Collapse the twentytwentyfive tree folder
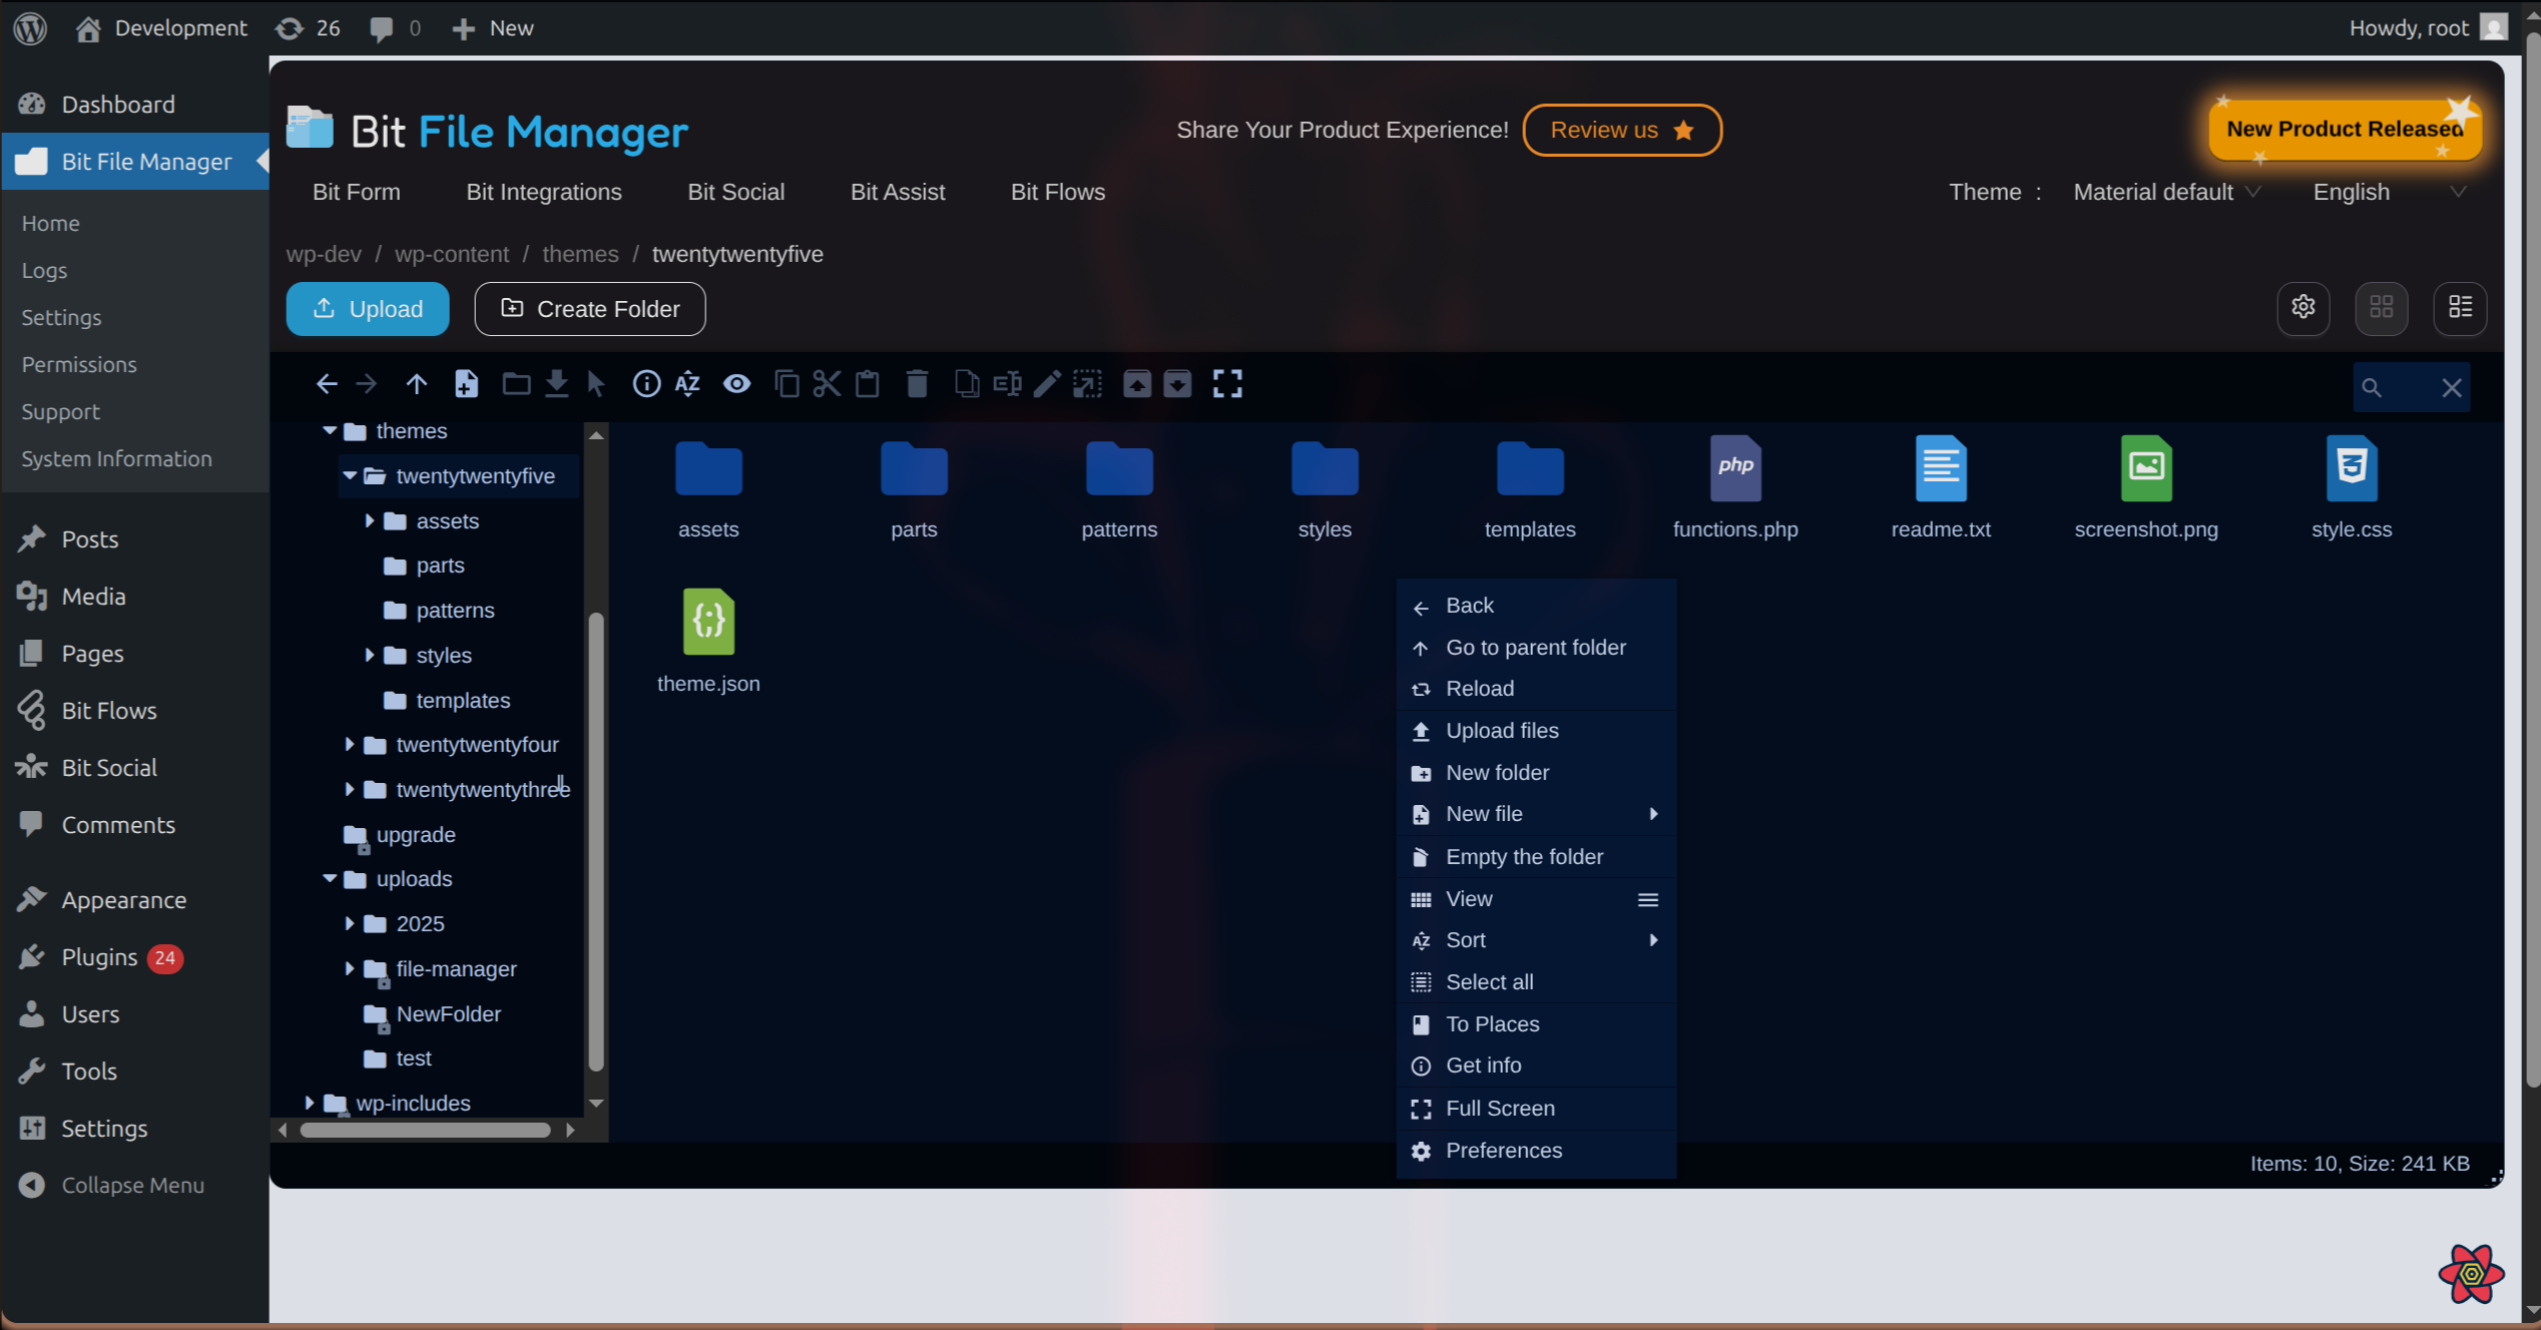2541x1330 pixels. pyautogui.click(x=350, y=476)
